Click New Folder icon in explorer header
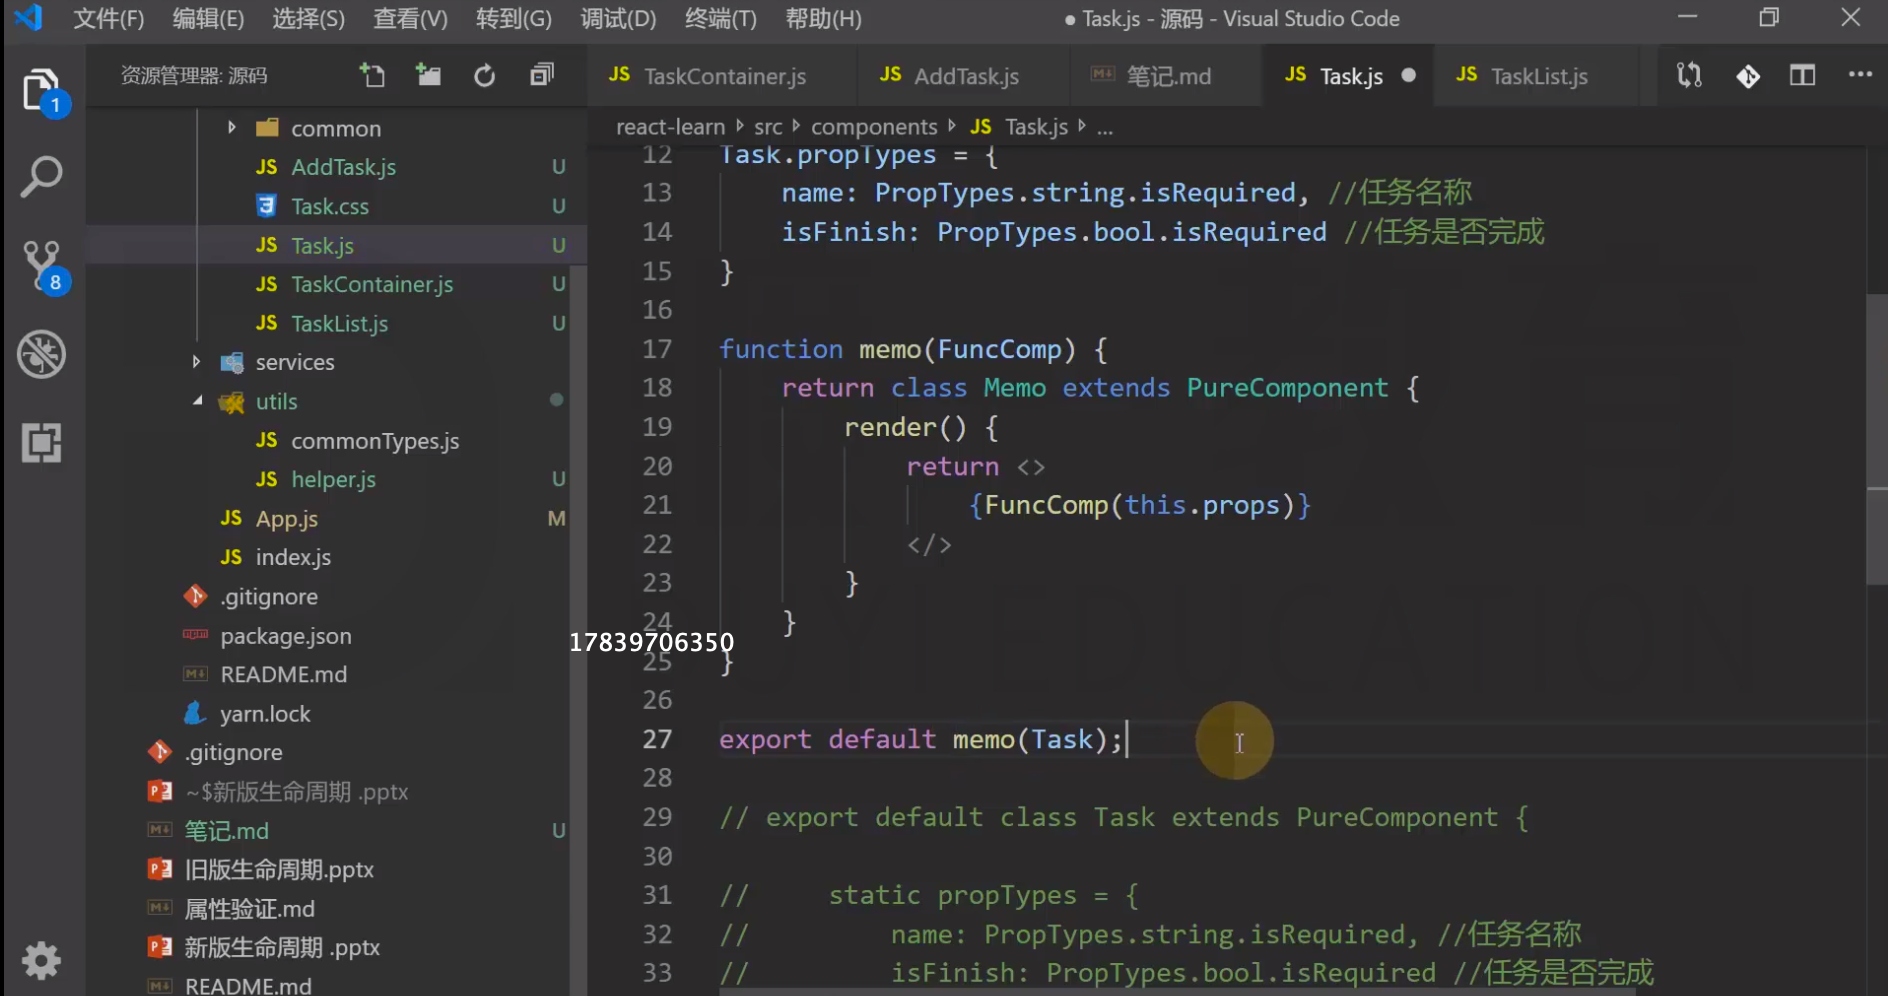Screen dimensions: 1888x996 pyautogui.click(x=429, y=75)
